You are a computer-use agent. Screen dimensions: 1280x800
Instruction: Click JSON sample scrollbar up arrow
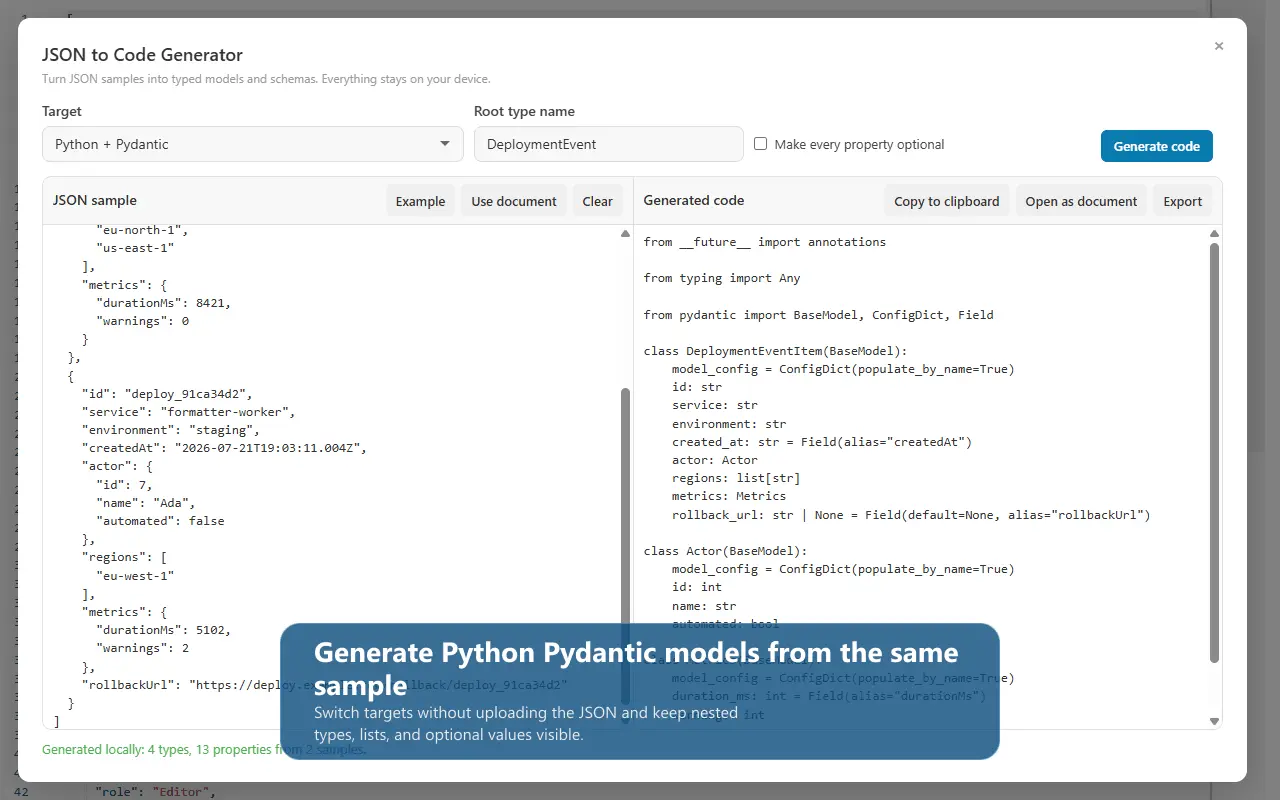click(x=626, y=234)
